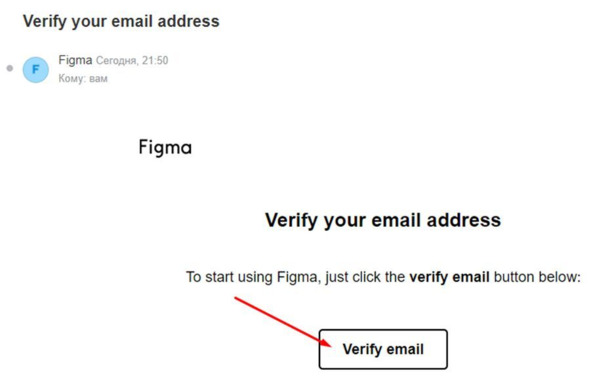Click the tail of the red annotation arrow

[237, 299]
